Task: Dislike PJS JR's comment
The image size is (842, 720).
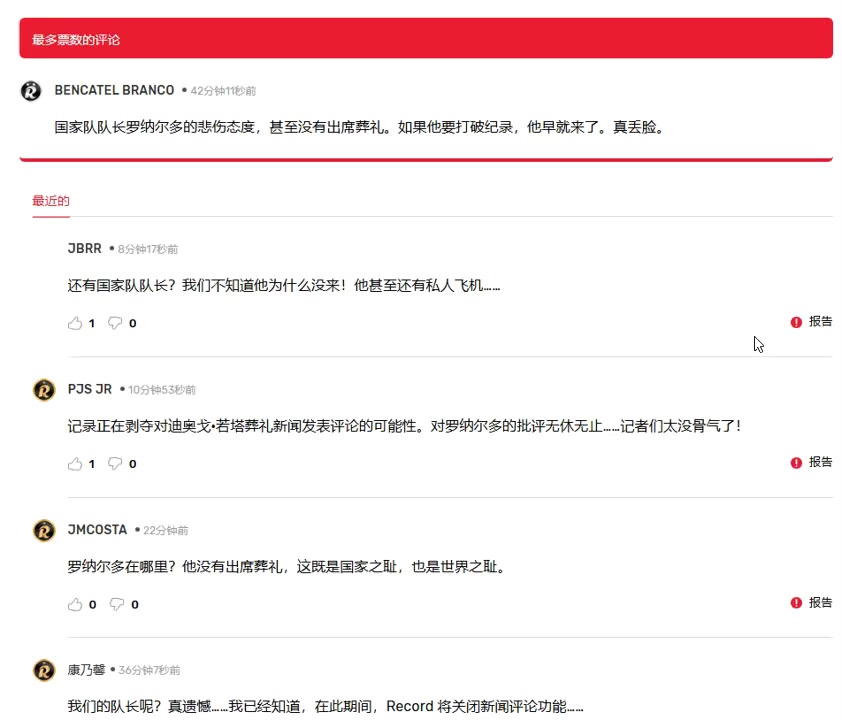Action: pos(113,463)
